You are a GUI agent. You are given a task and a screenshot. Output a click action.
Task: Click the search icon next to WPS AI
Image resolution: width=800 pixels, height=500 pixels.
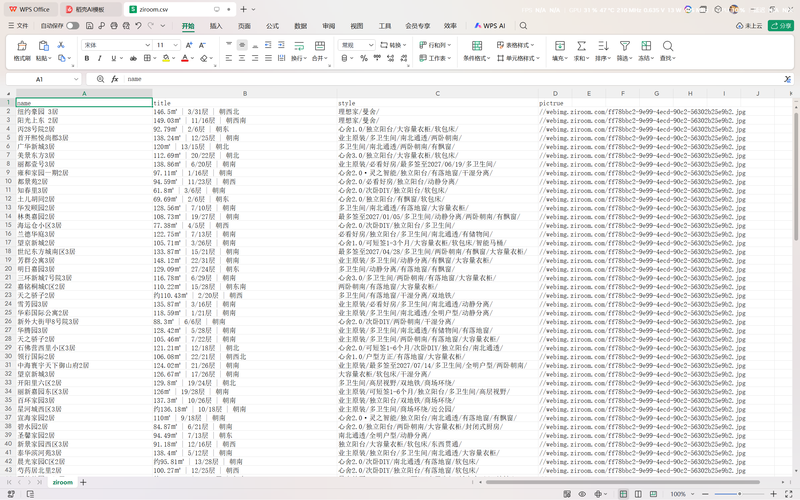[523, 26]
